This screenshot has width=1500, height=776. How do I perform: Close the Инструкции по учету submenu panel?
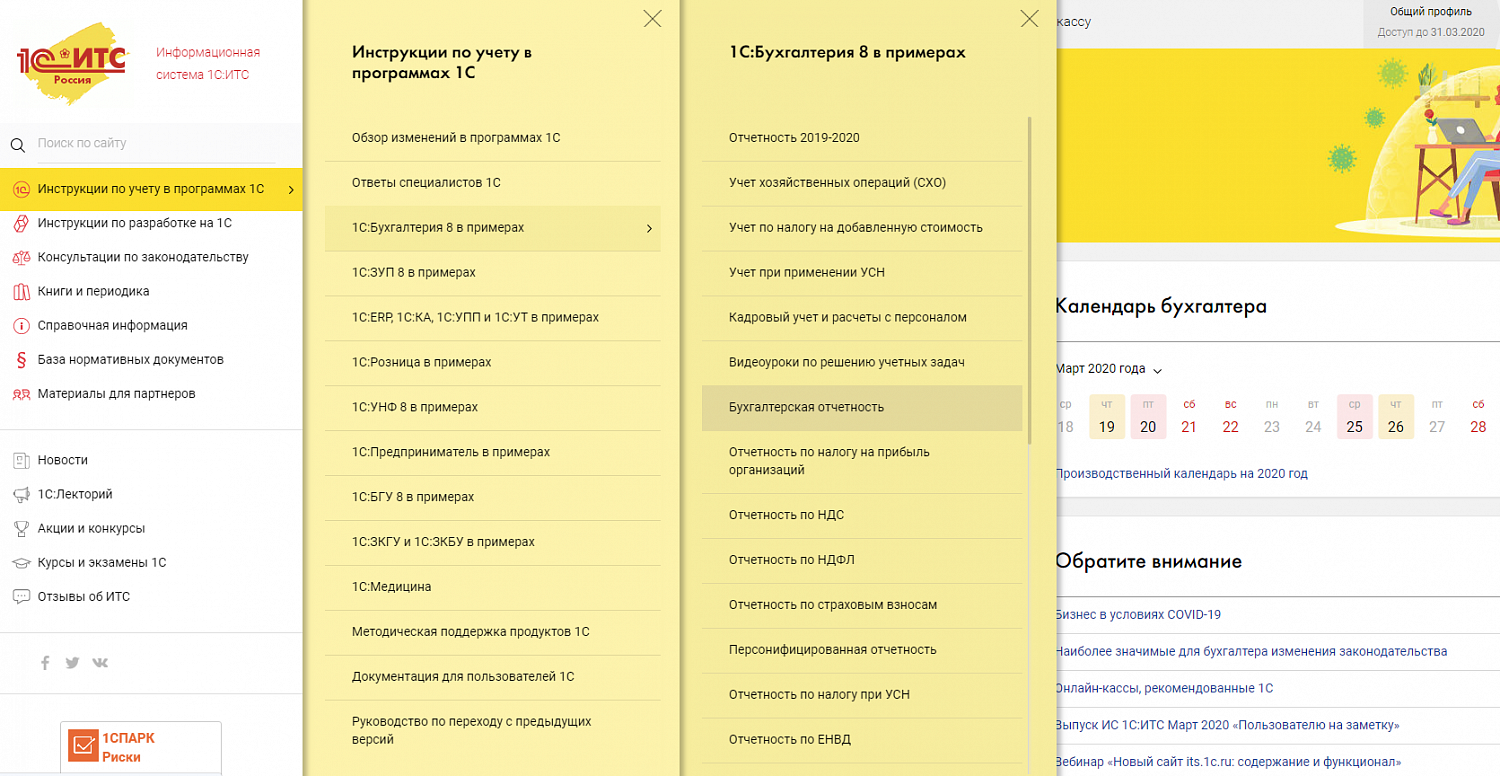pos(652,18)
